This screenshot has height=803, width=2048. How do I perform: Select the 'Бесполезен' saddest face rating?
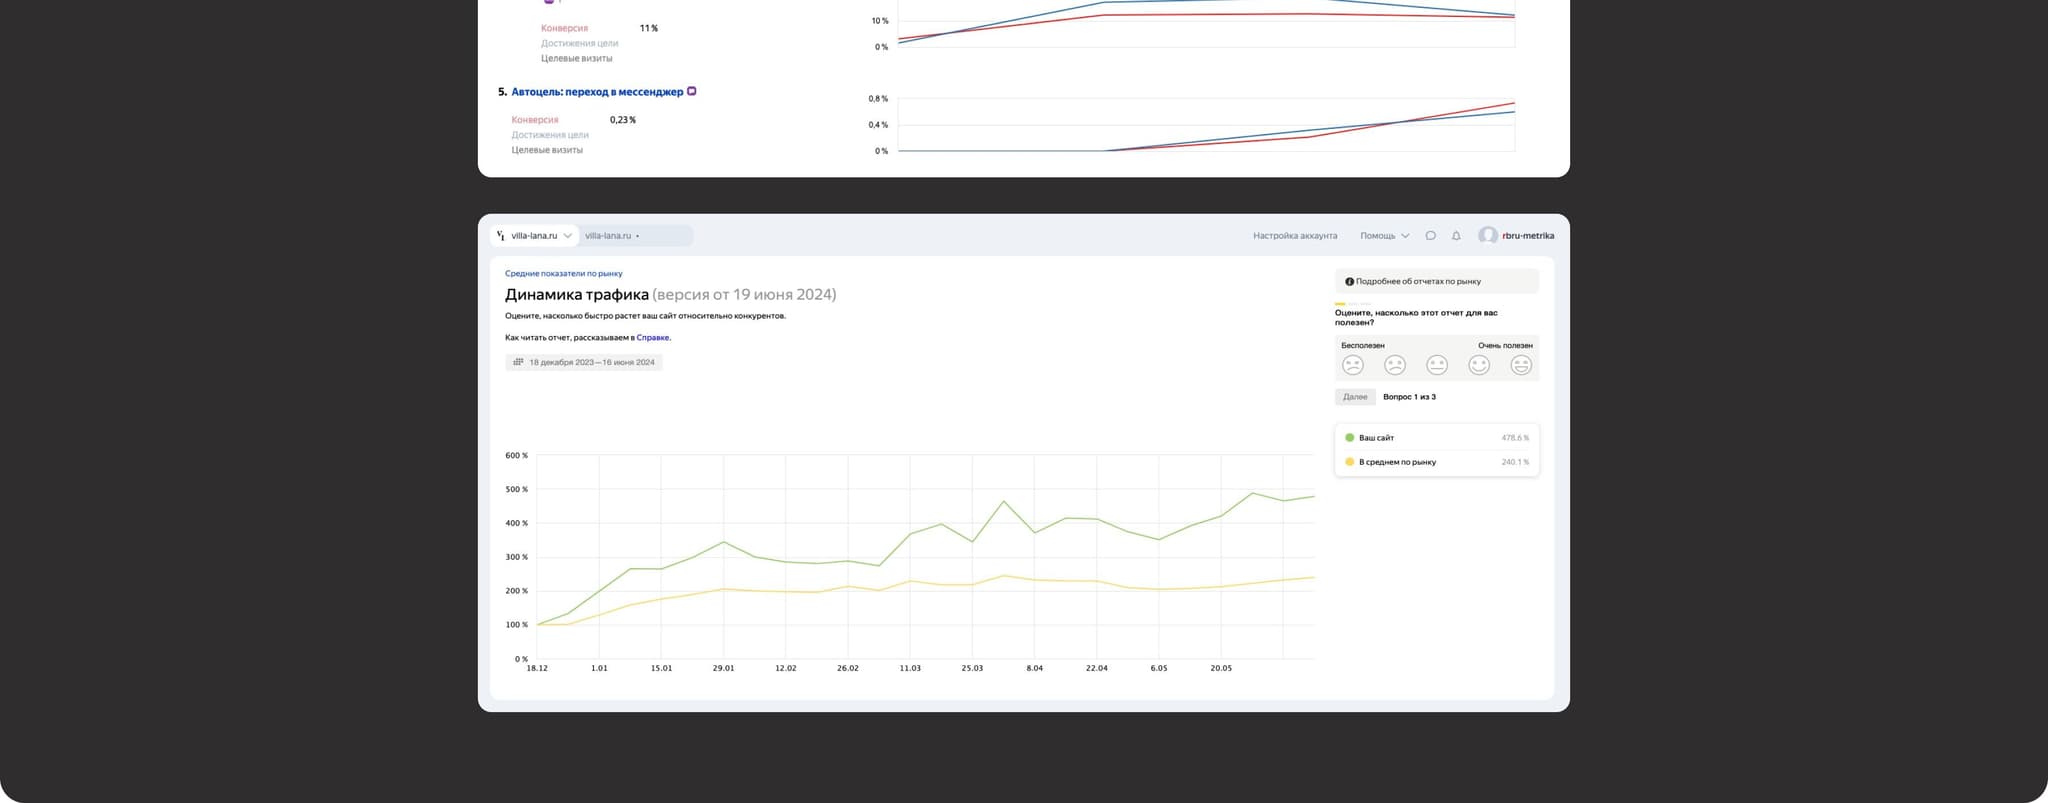tap(1352, 365)
